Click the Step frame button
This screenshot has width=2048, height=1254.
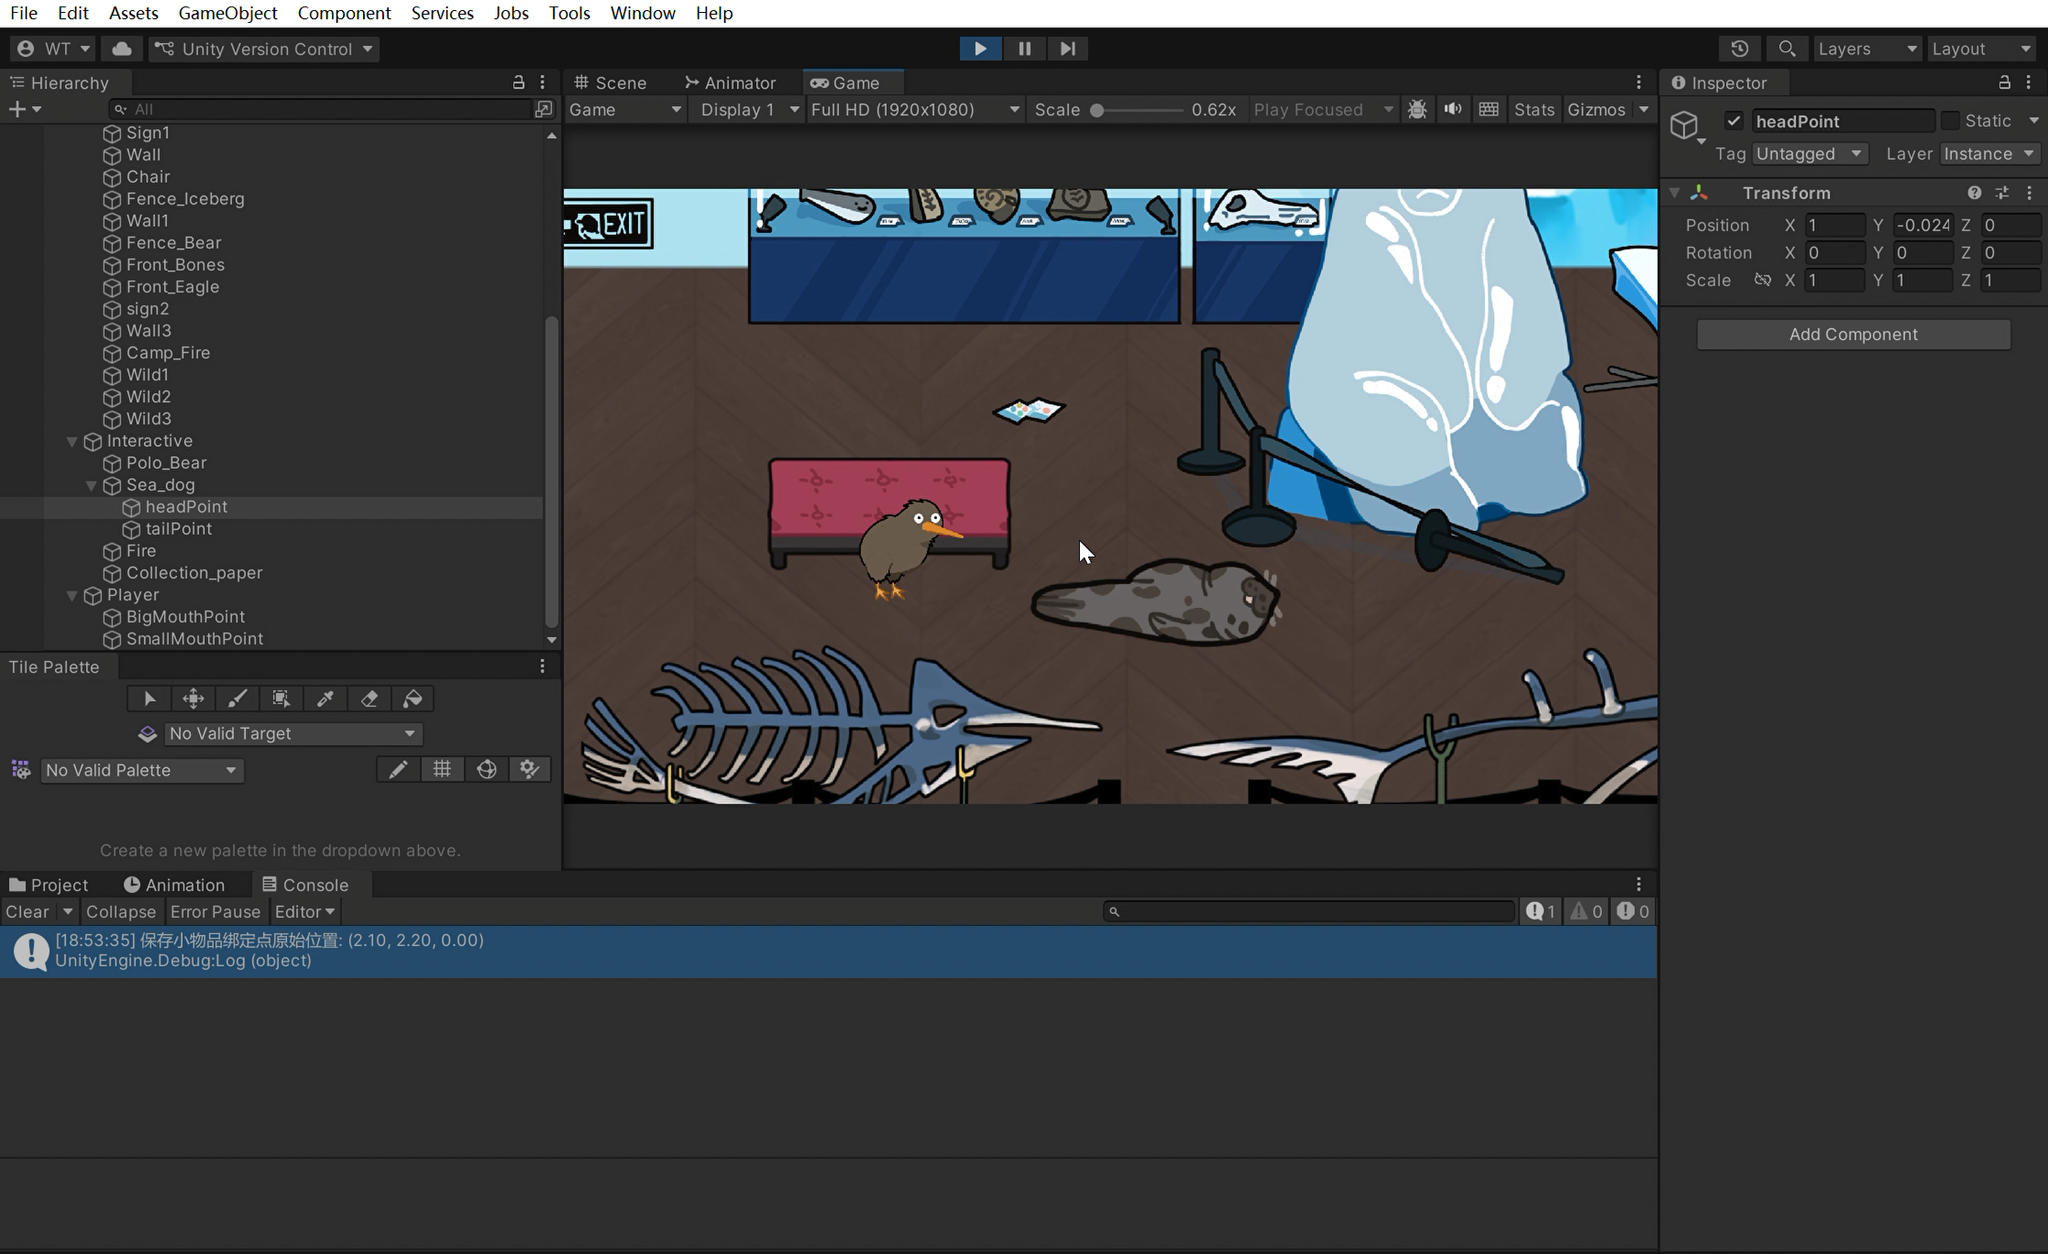(1067, 48)
